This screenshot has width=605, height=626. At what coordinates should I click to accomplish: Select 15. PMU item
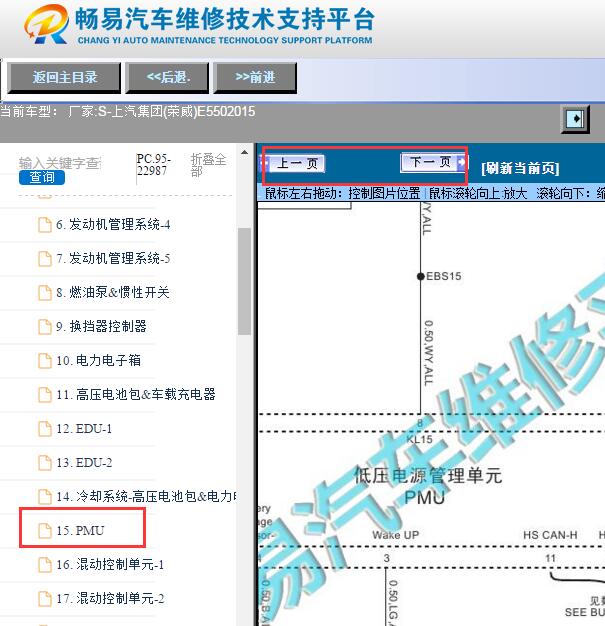80,531
